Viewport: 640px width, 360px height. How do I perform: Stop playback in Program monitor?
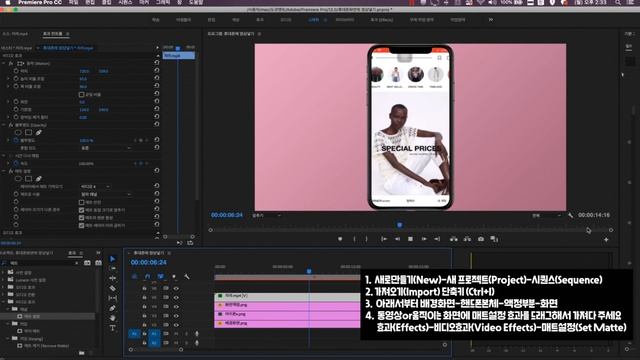coord(410,239)
